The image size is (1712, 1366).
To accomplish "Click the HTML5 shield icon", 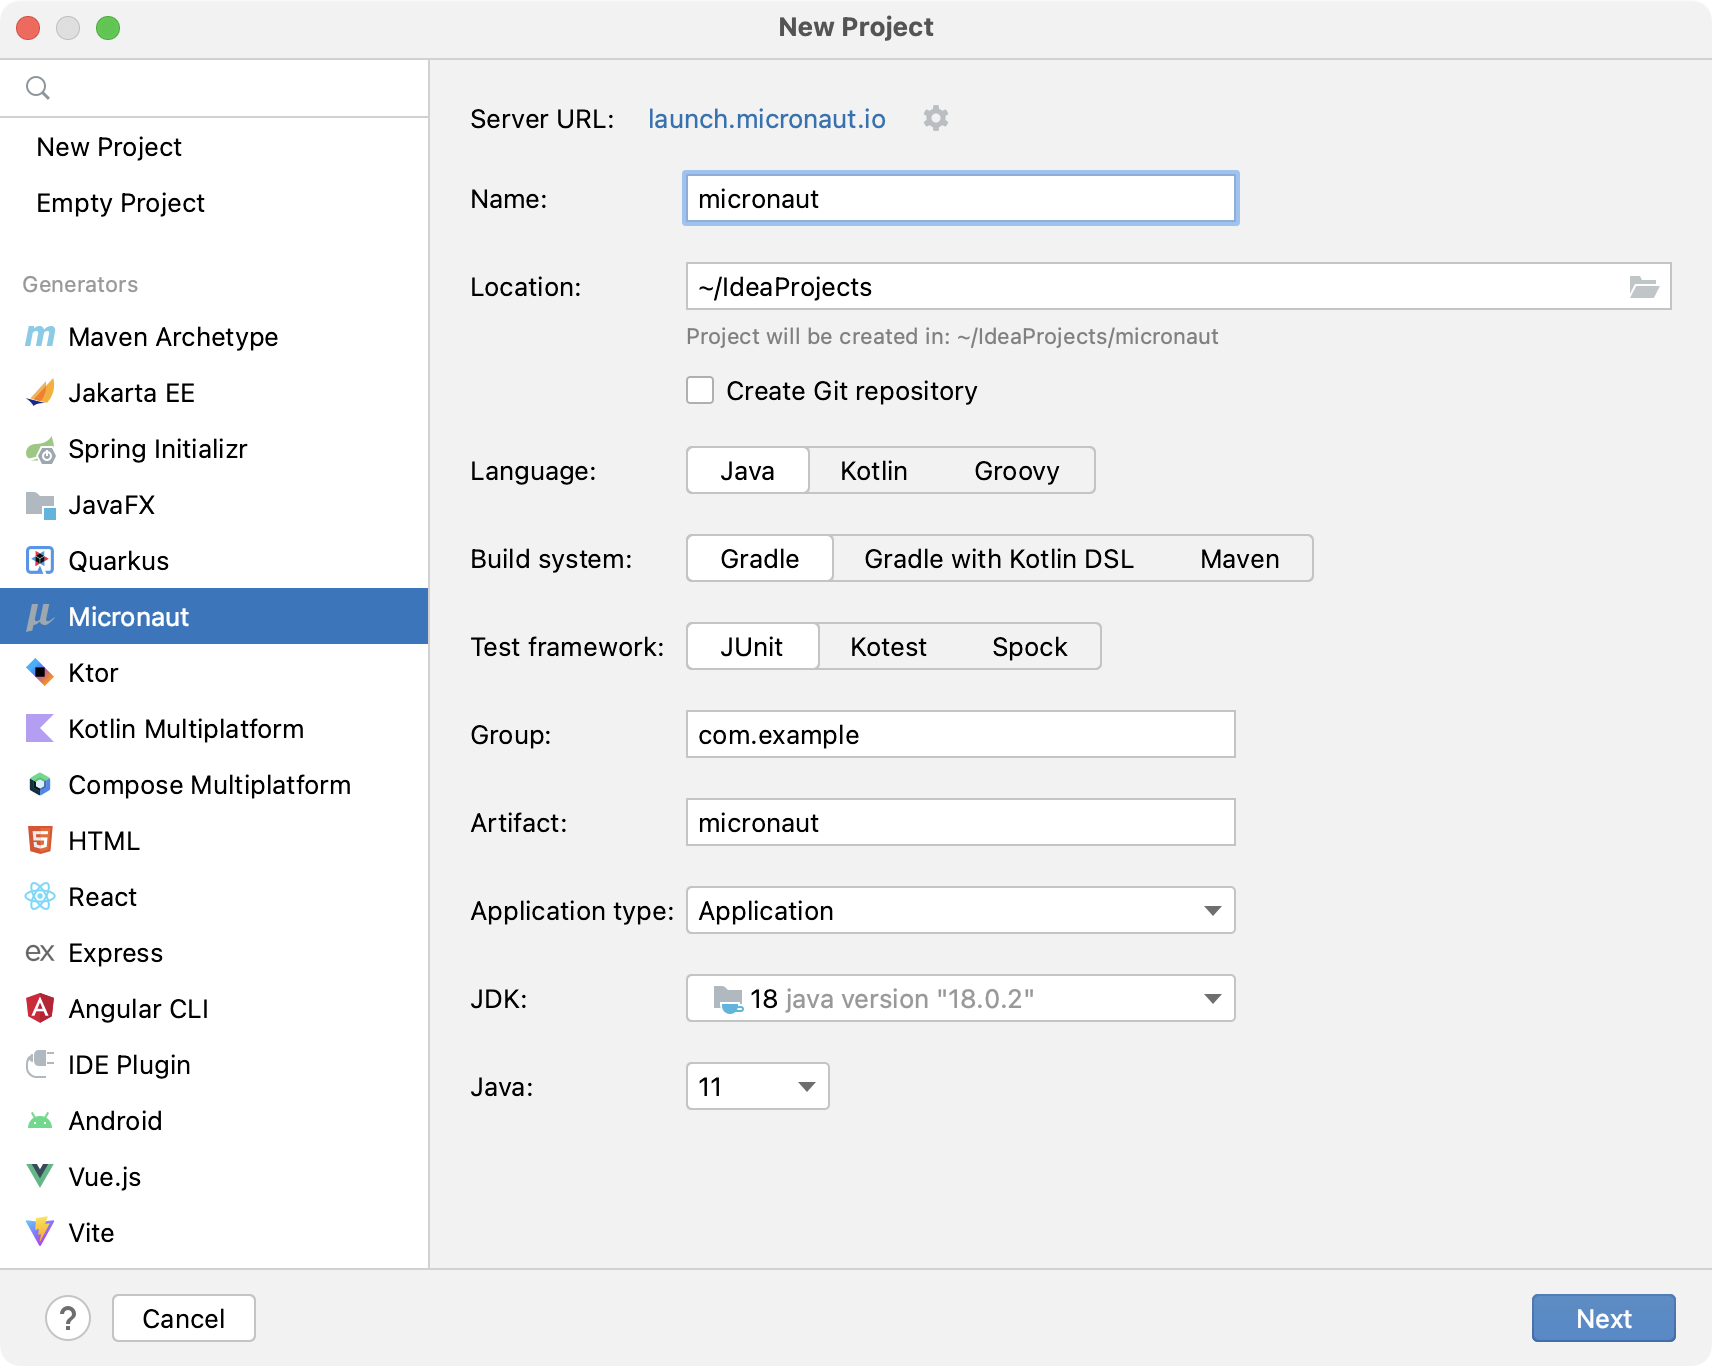I will pos(40,841).
